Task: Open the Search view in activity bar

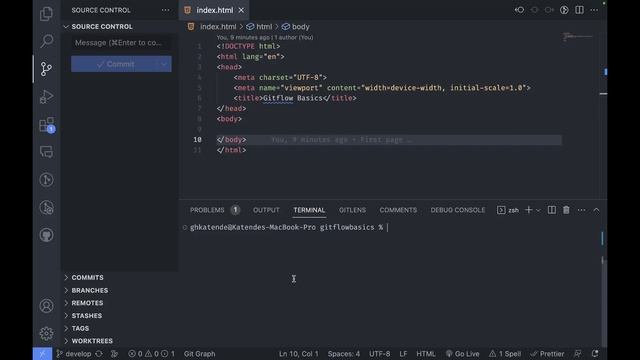Action: pos(46,41)
